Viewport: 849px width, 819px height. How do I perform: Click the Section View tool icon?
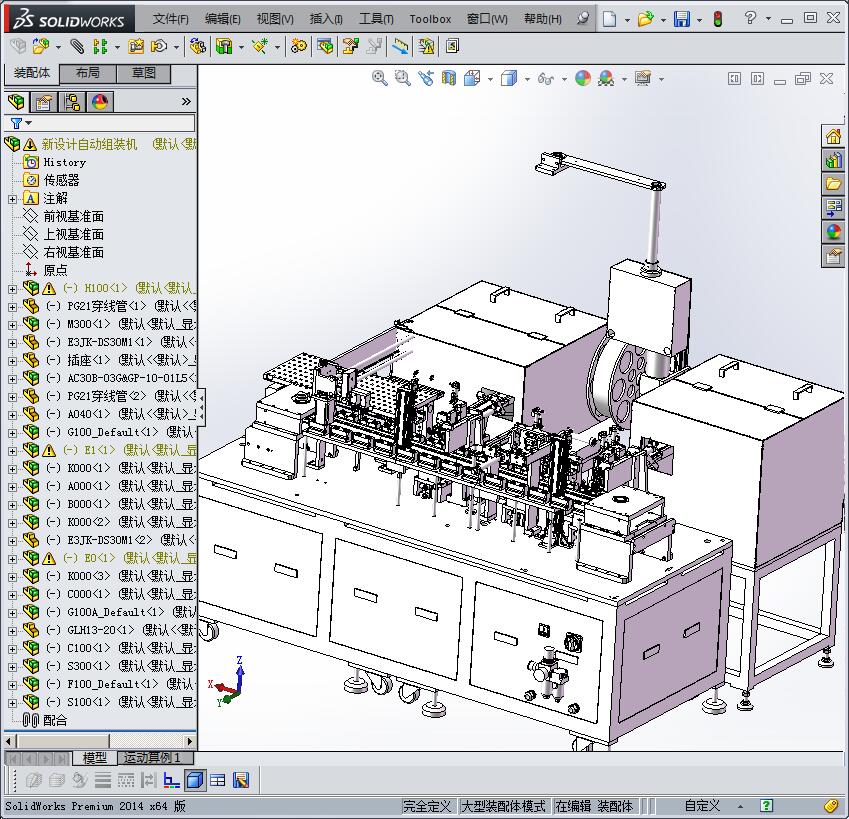click(x=448, y=78)
